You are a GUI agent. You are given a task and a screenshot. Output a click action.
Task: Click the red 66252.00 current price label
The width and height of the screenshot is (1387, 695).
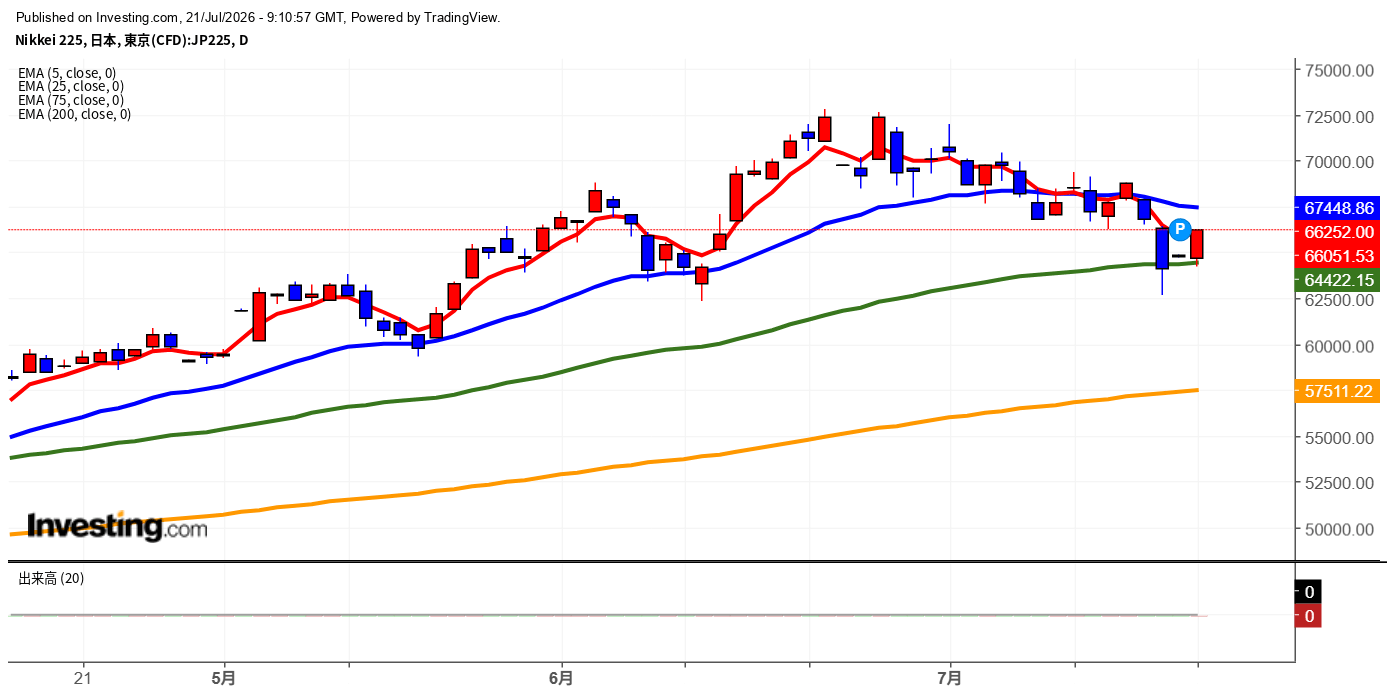[x=1338, y=232]
